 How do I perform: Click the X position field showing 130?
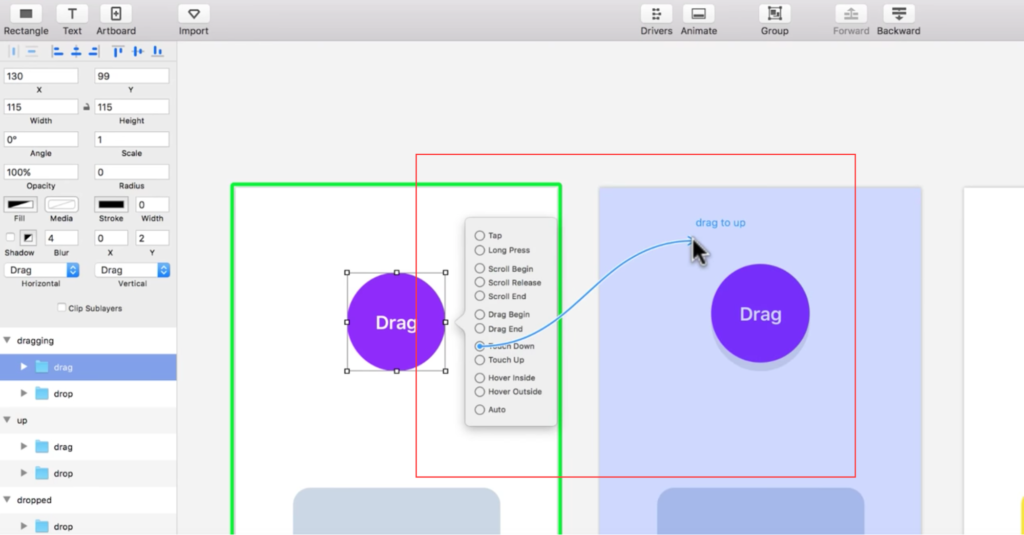tap(40, 76)
